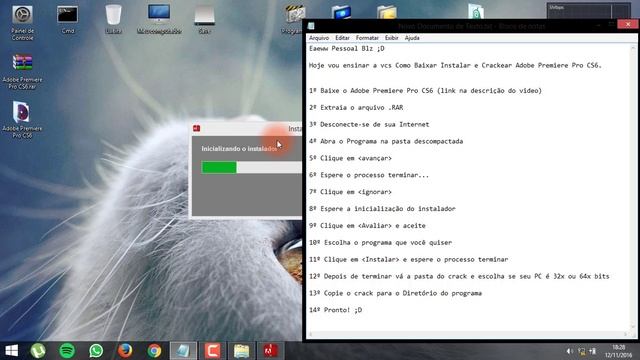The image size is (640, 360).
Task: Select the Meu computador monitor desktop icon
Action: 159,20
